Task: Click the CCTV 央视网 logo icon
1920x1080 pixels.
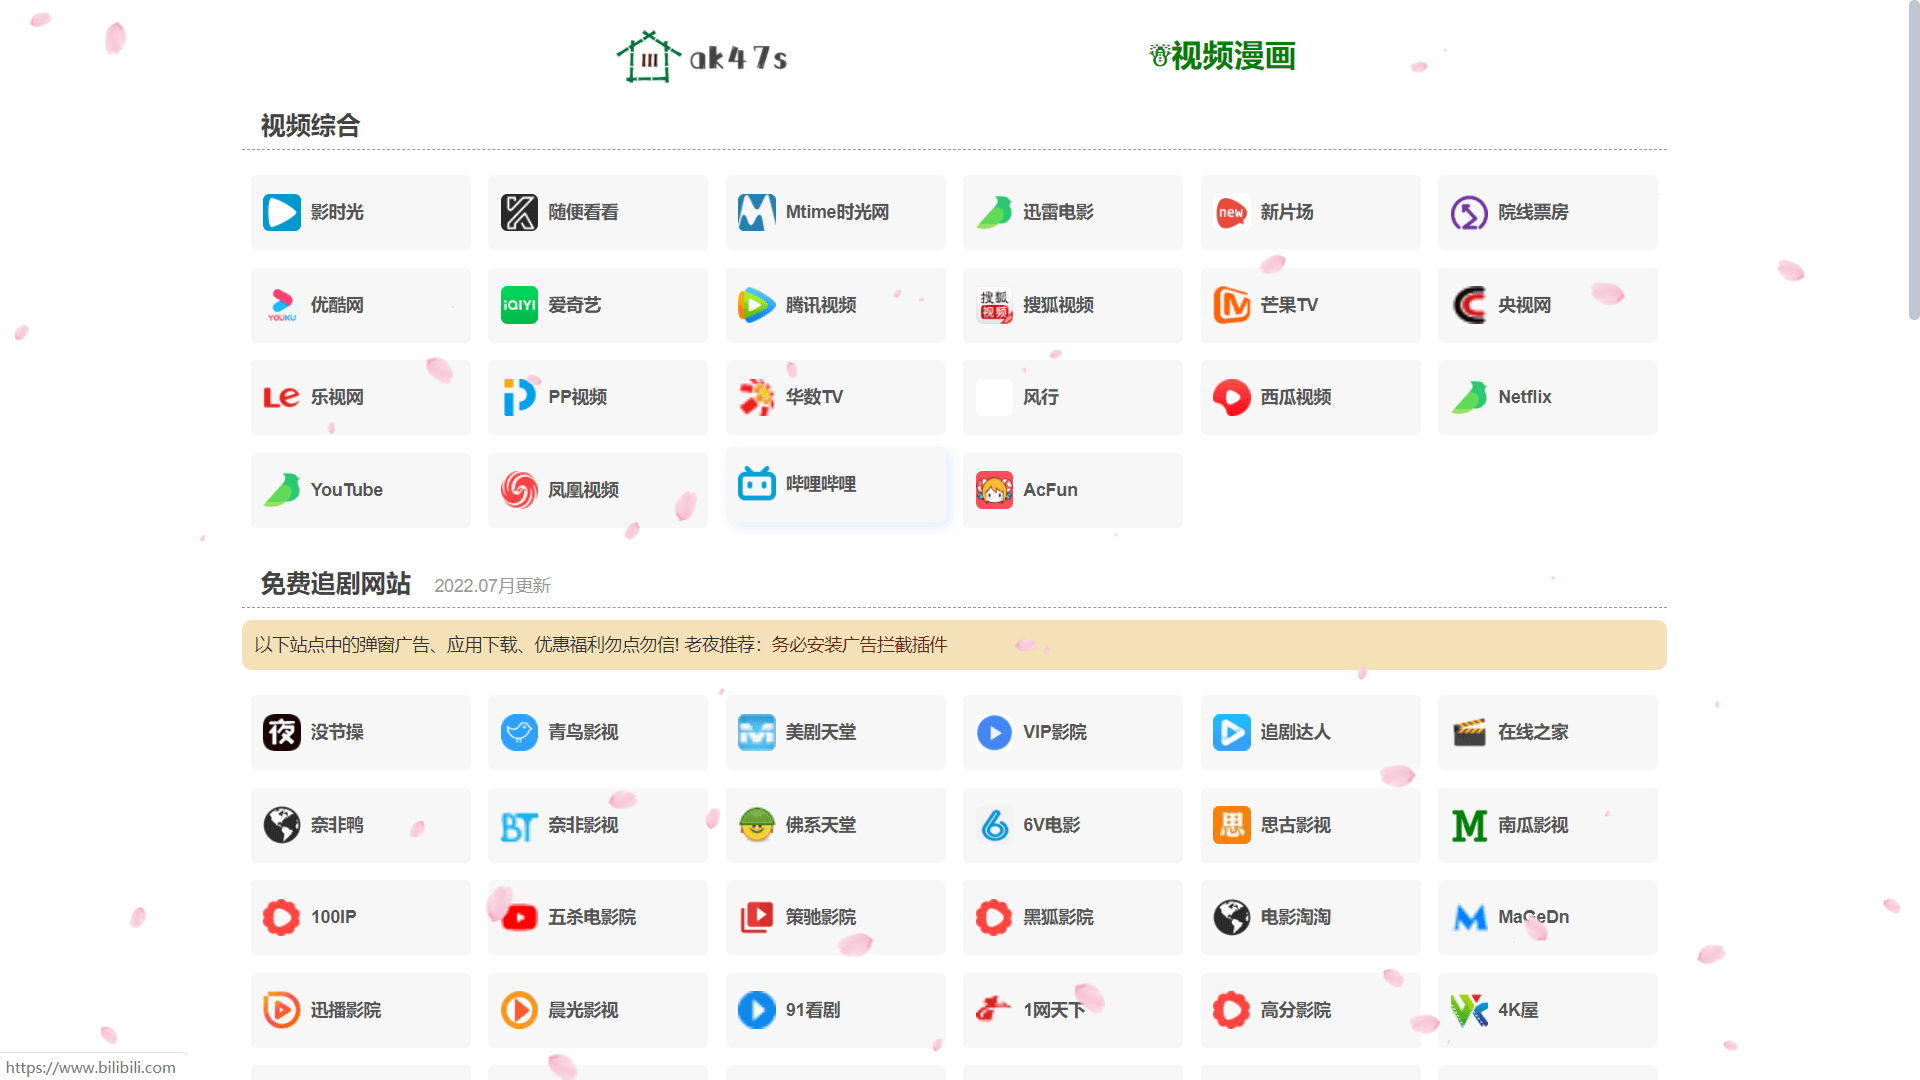Action: (x=1469, y=305)
